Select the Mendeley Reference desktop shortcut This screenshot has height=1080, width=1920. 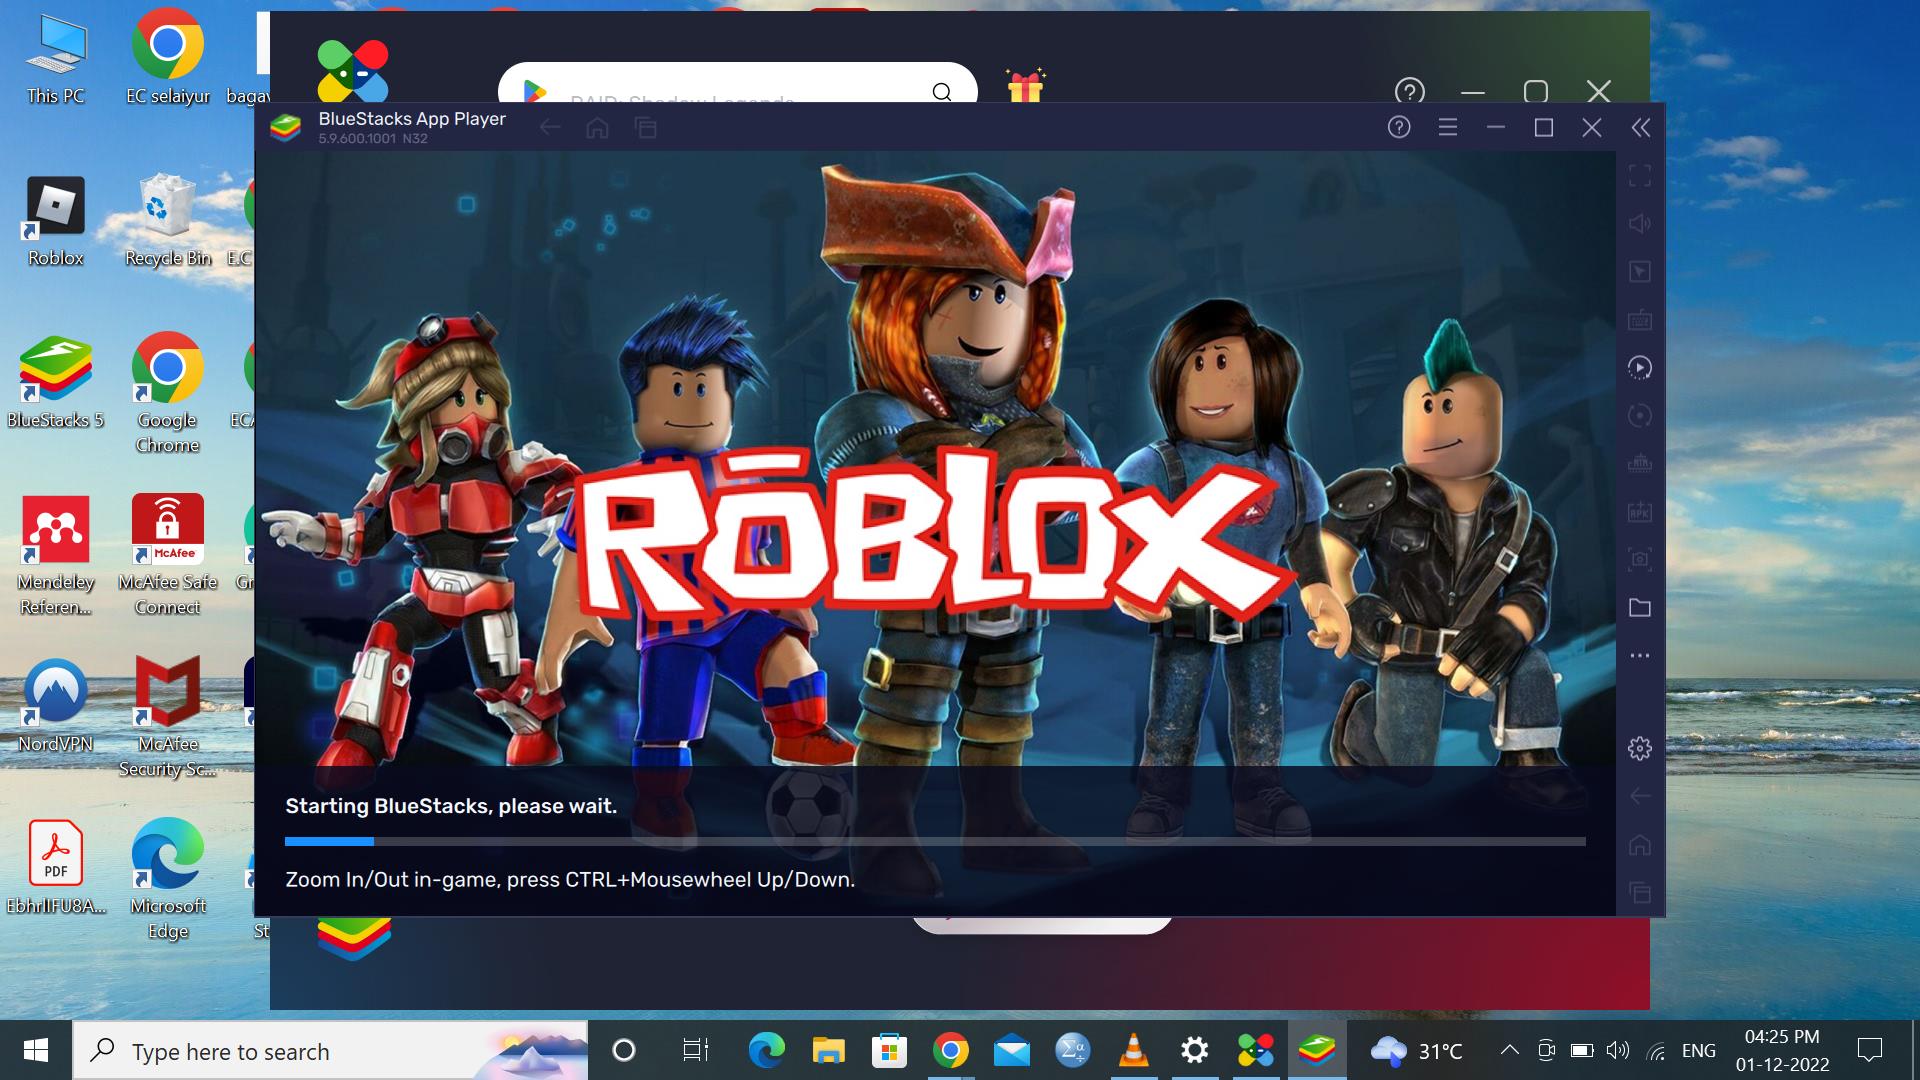56,555
